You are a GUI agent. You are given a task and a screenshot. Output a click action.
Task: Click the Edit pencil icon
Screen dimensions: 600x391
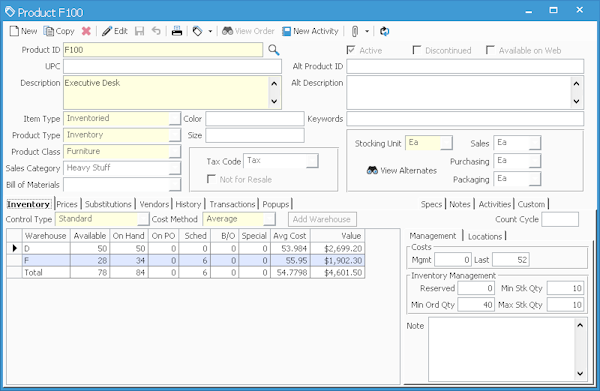[x=107, y=31]
